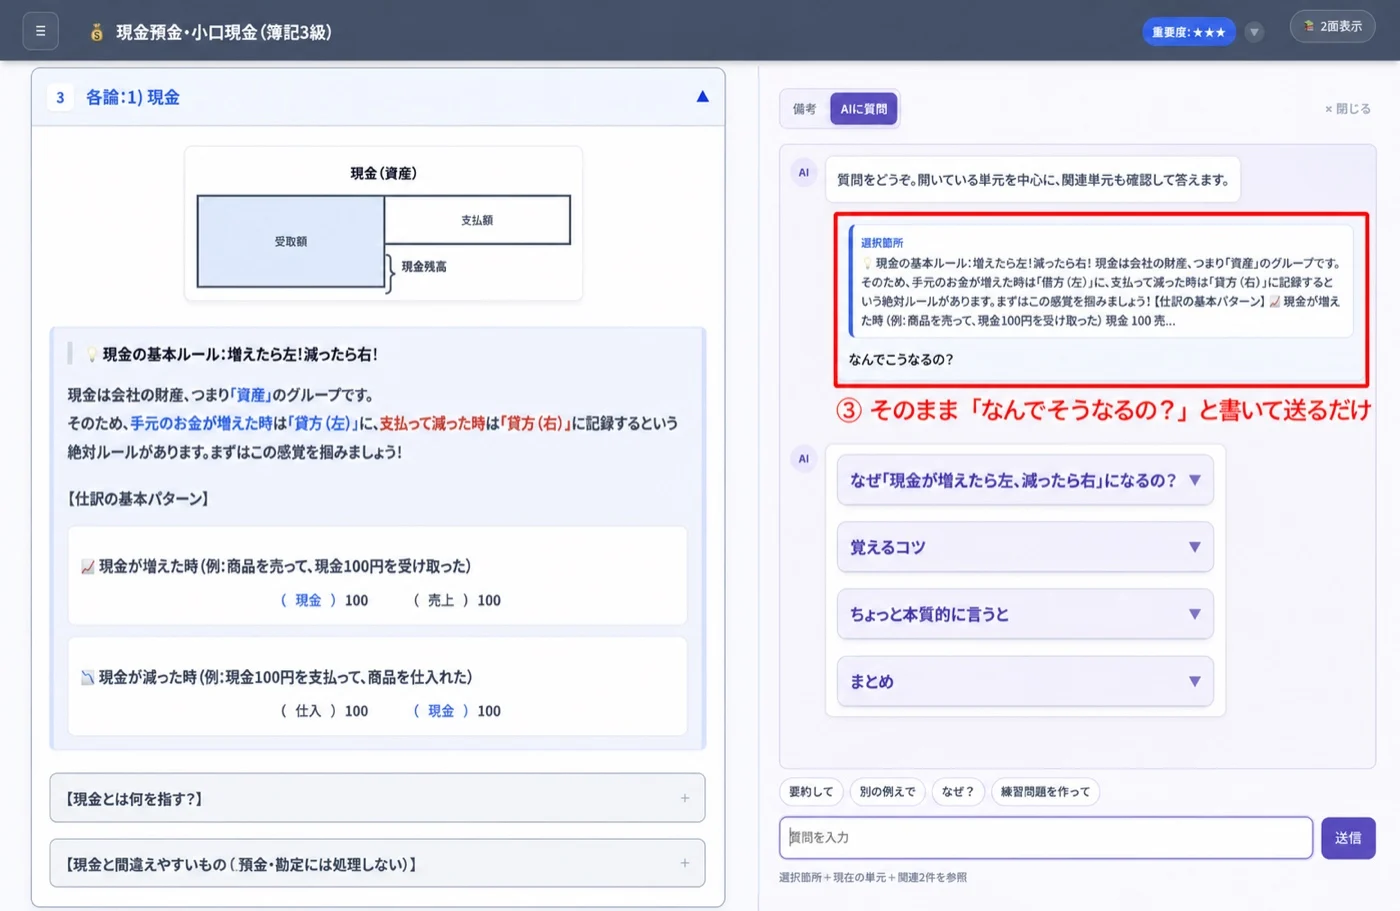1400x911 pixels.
Task: Click the 選択箇所 quoted selection label
Action: (x=882, y=243)
